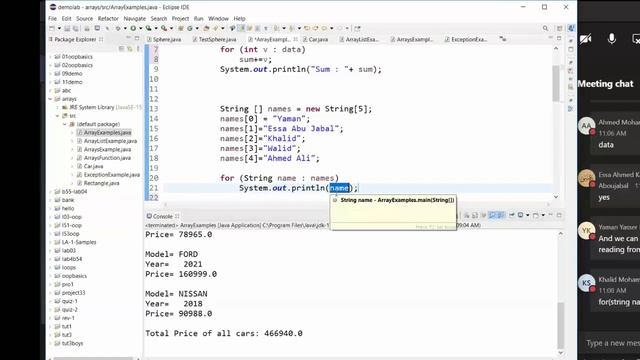Open ArrayListExample.java in Package Explorer

coord(110,141)
